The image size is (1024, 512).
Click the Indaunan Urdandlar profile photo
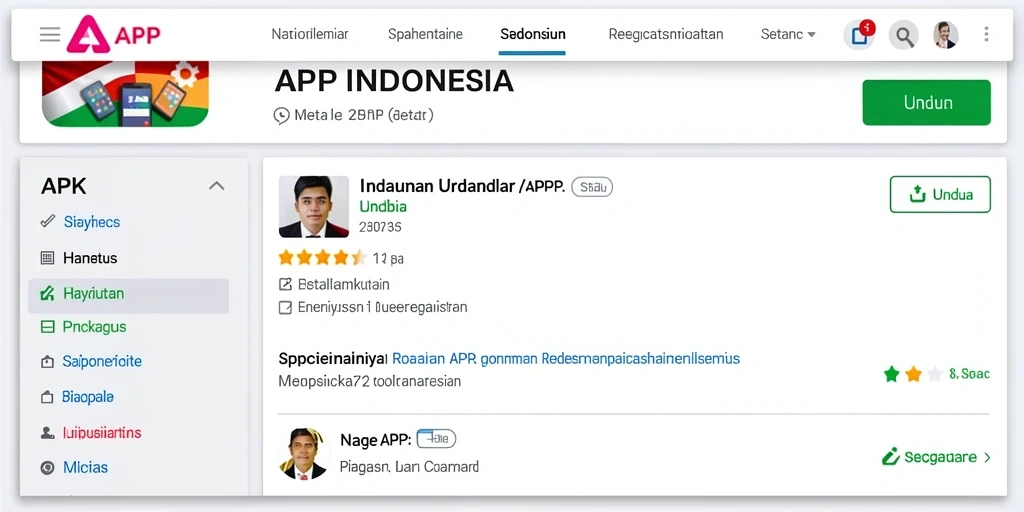point(313,206)
